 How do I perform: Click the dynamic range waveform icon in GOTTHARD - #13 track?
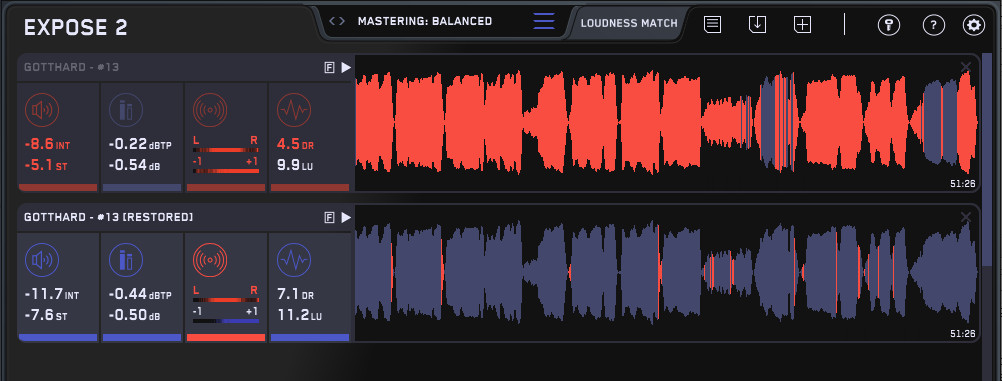(294, 110)
